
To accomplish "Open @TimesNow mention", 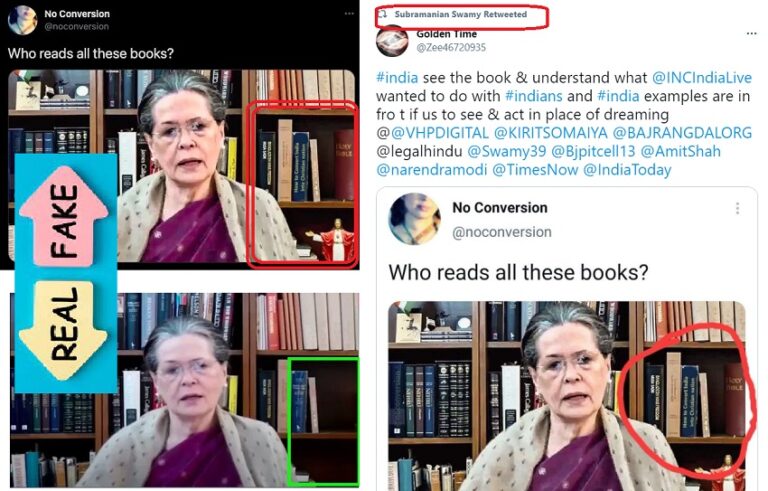I will tap(535, 170).
